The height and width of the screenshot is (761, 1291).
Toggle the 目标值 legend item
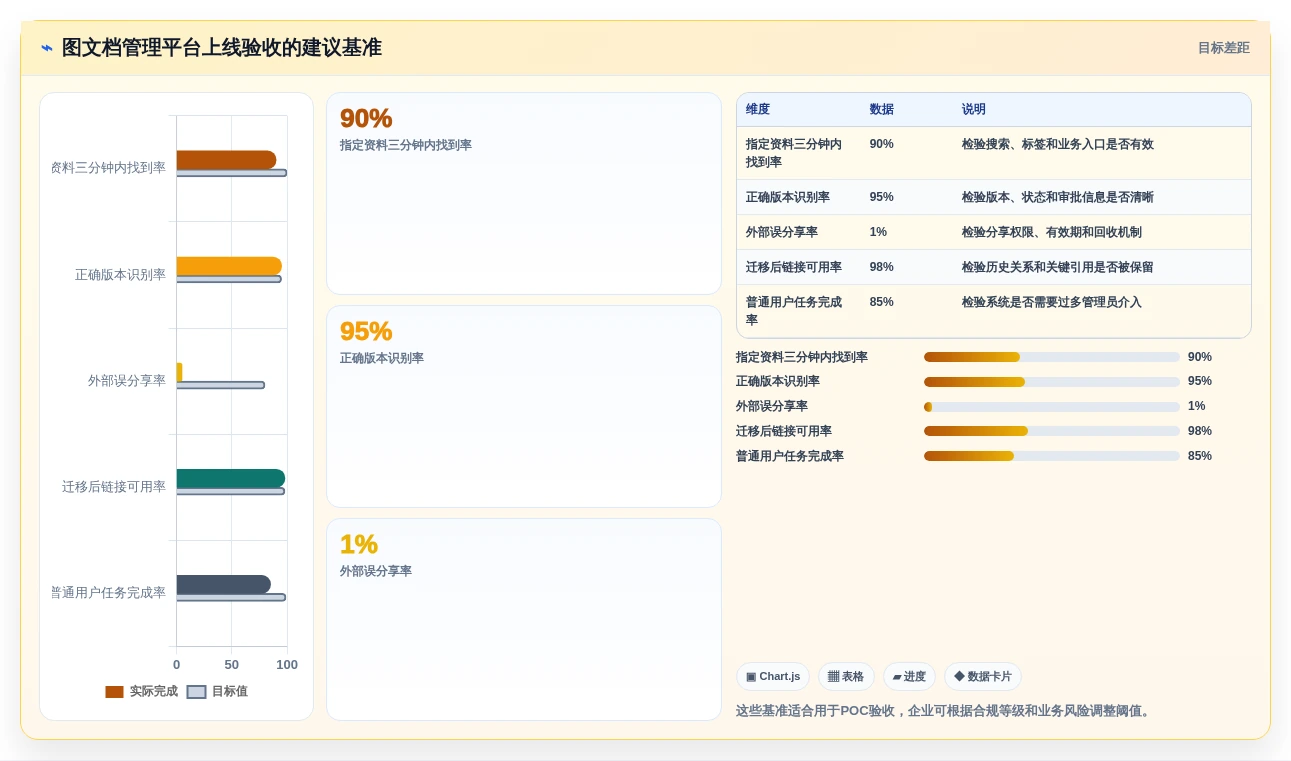click(x=217, y=691)
